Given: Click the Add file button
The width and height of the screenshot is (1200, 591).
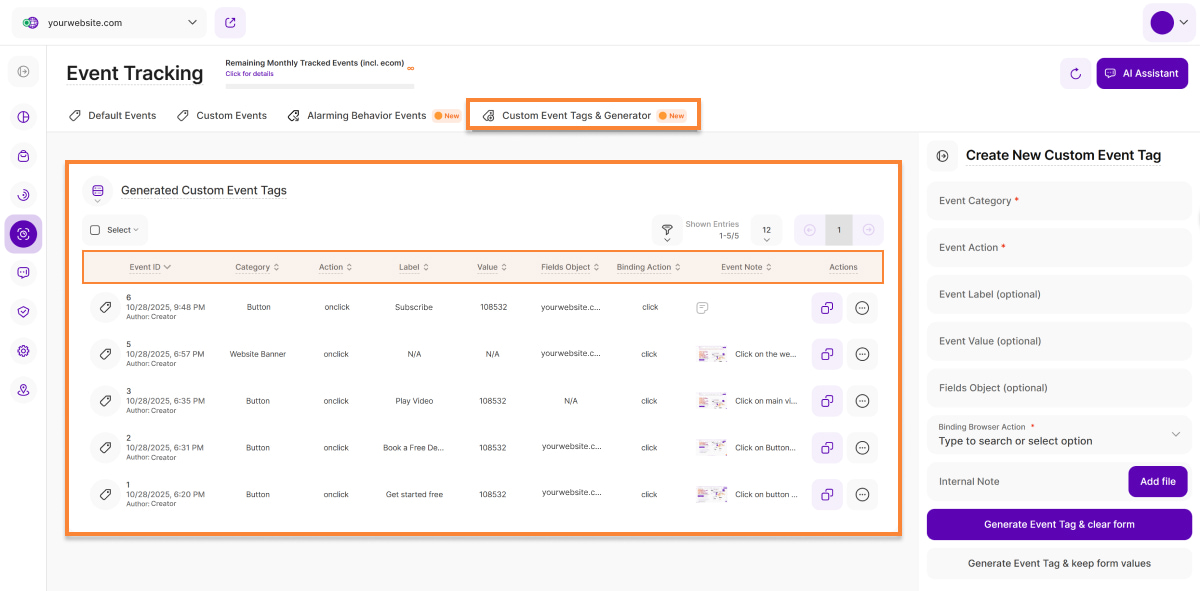Looking at the screenshot, I should [x=1157, y=481].
